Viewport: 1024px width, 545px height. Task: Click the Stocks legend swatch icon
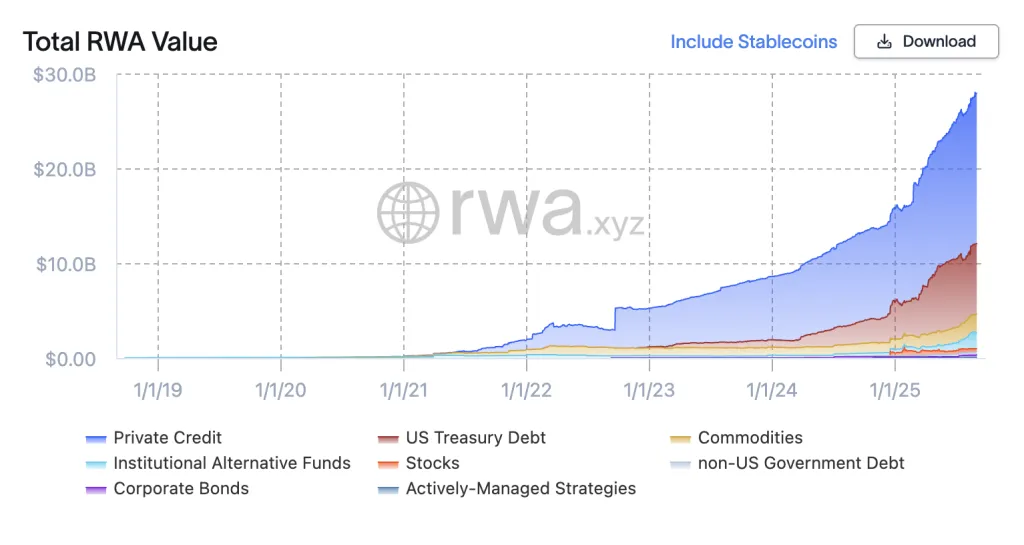pyautogui.click(x=388, y=464)
